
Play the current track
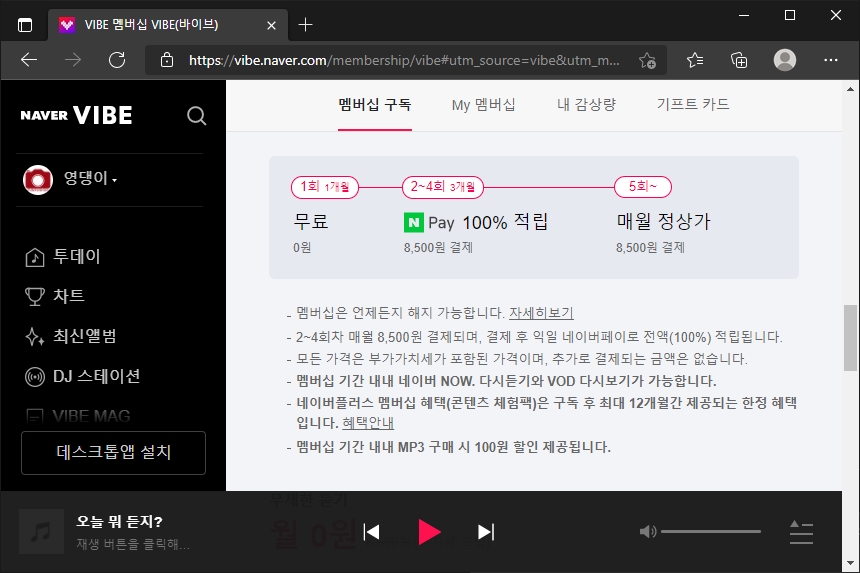tap(429, 532)
